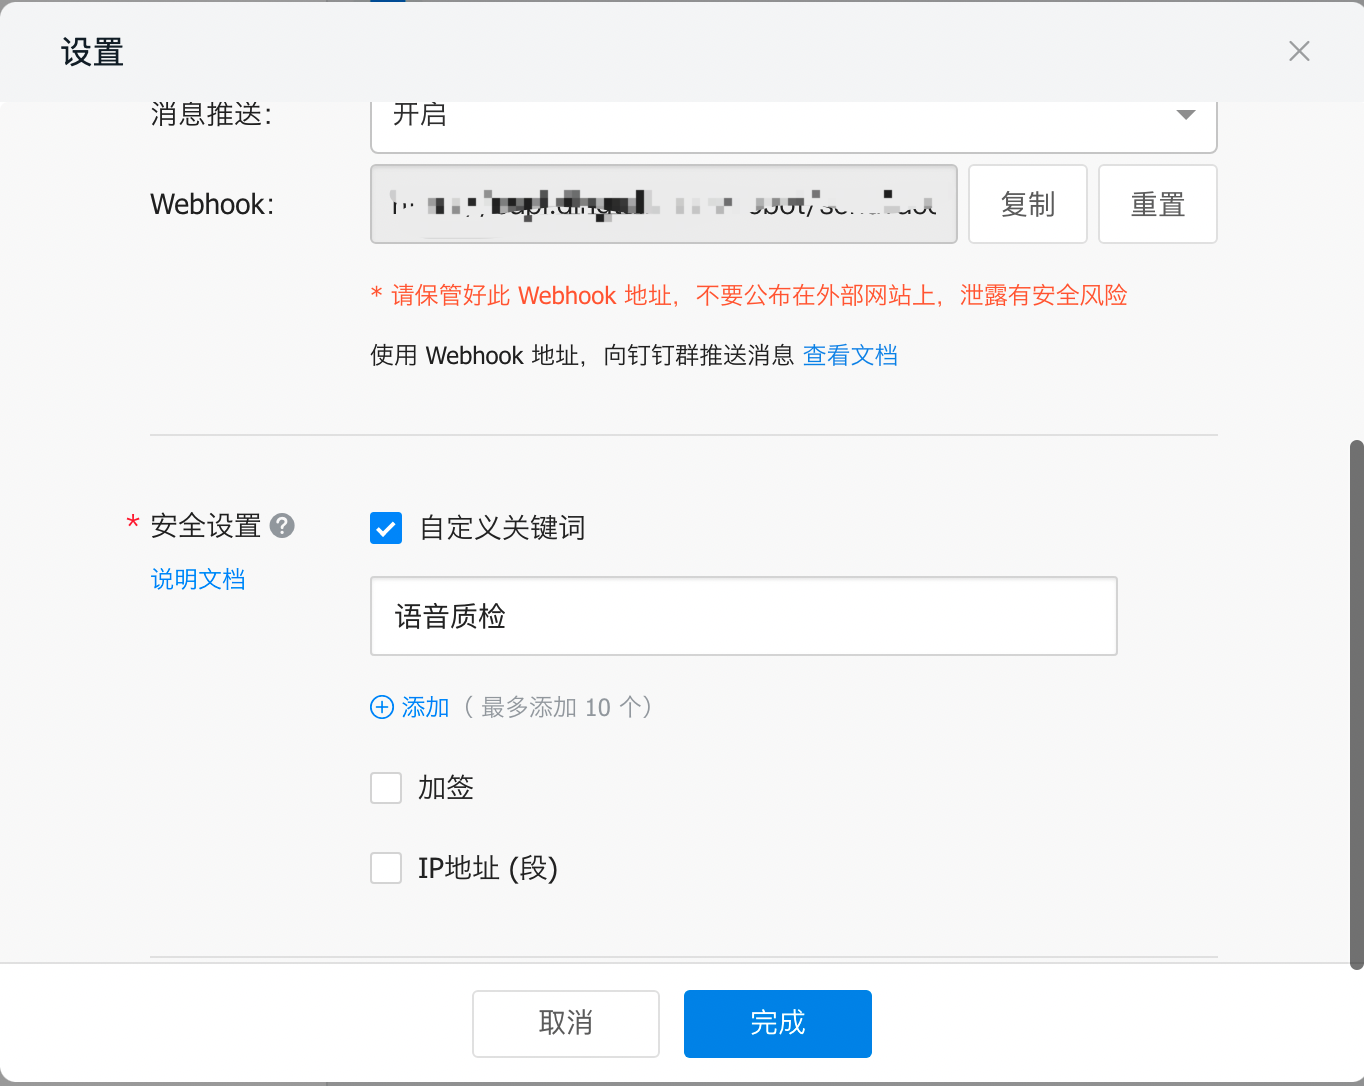Click the dropdown arrow of 消息推送
Image resolution: width=1364 pixels, height=1086 pixels.
tap(1186, 115)
